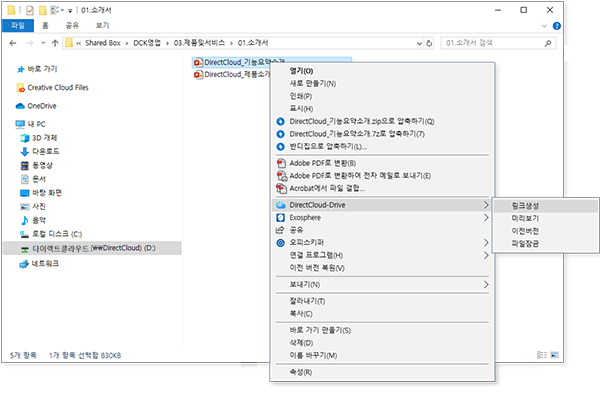Expand the 보내기(N) submenu
600x400 pixels.
point(383,285)
